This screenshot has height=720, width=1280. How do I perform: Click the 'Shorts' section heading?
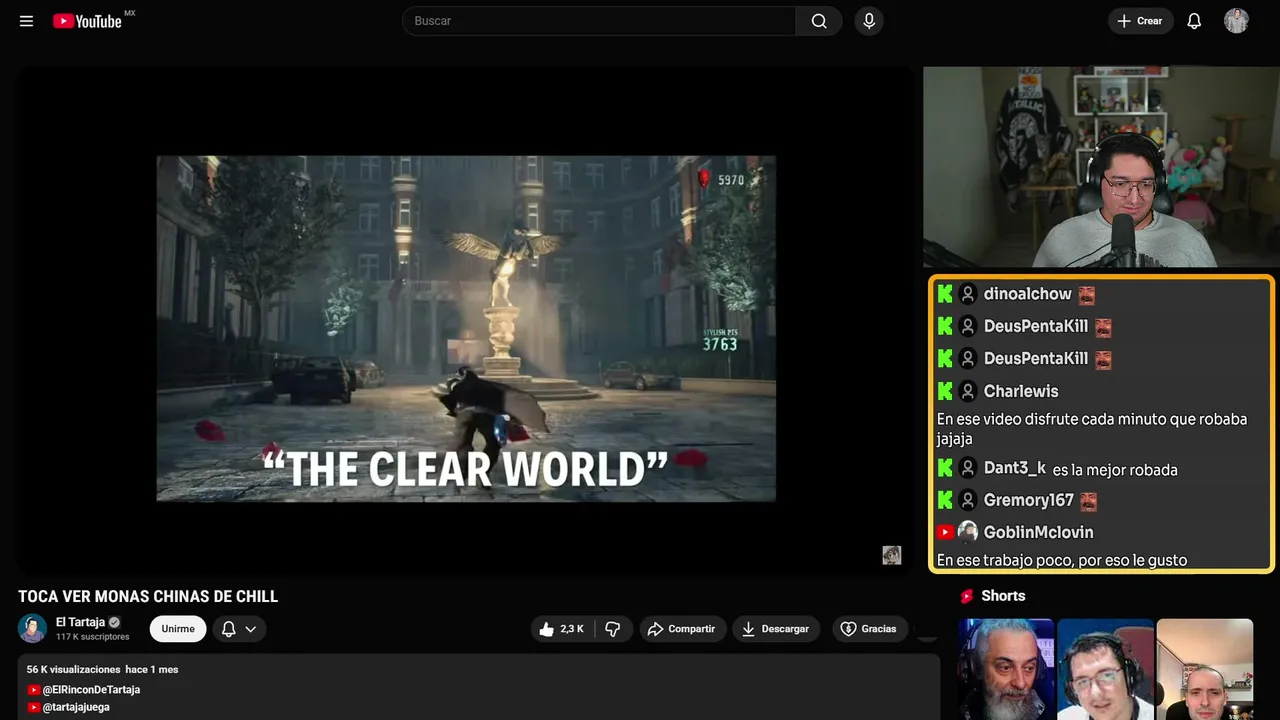[1003, 596]
